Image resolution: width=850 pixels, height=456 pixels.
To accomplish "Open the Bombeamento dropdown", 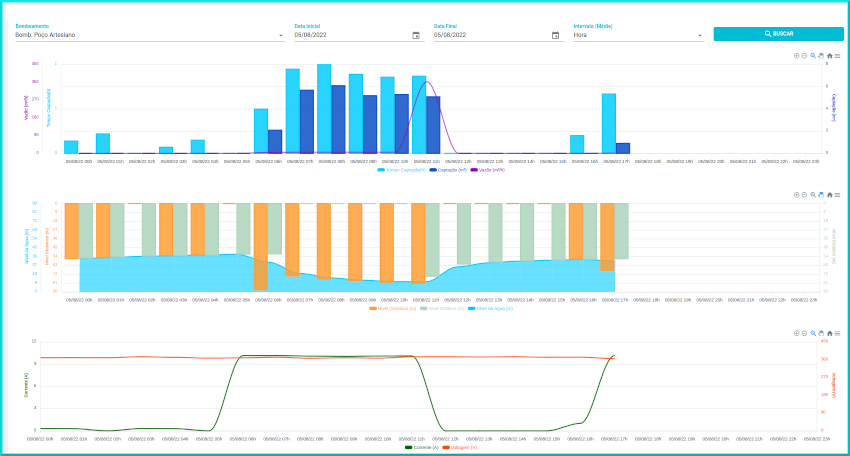I will [150, 35].
